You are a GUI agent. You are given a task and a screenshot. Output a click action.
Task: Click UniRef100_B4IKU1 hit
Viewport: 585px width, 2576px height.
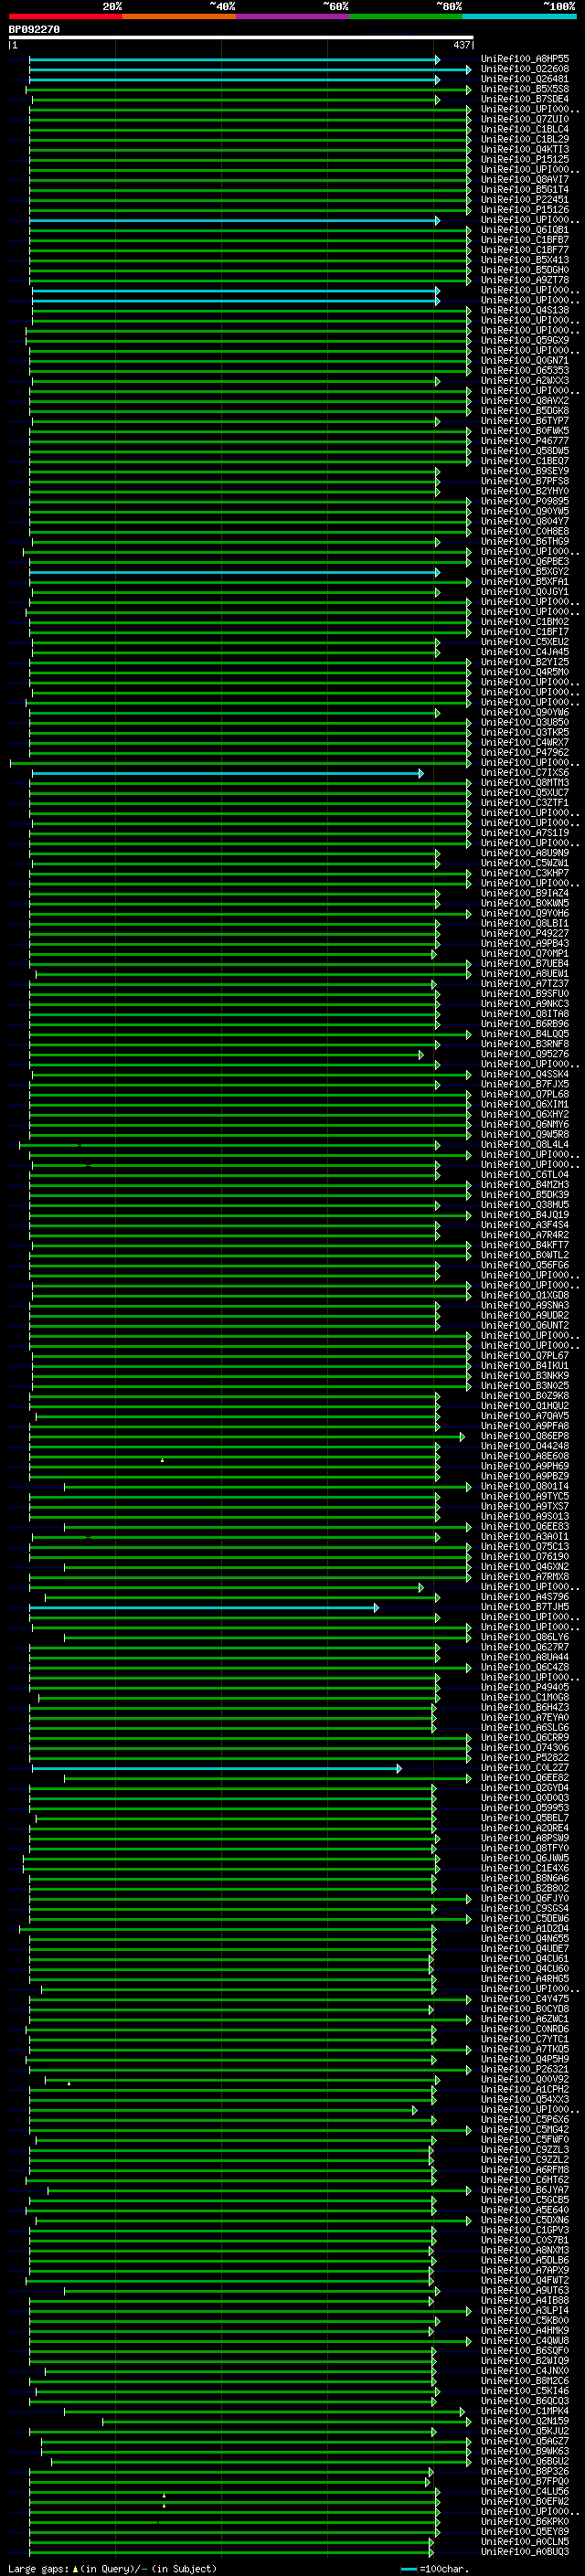pos(525,1366)
